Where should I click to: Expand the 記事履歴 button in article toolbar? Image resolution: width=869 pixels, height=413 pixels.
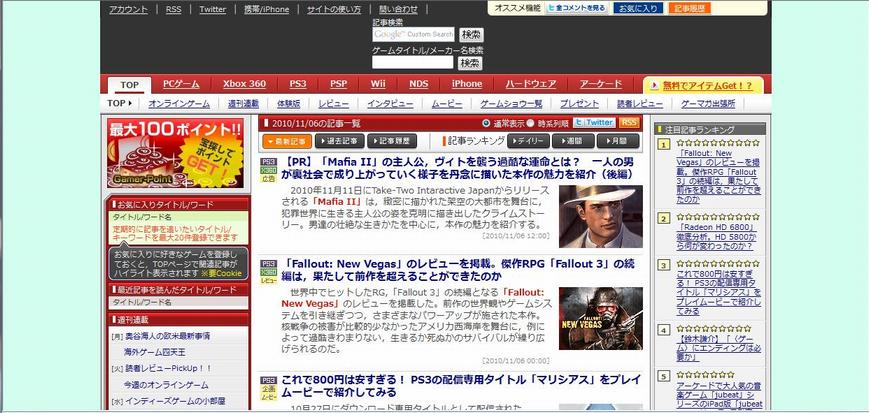[x=392, y=141]
